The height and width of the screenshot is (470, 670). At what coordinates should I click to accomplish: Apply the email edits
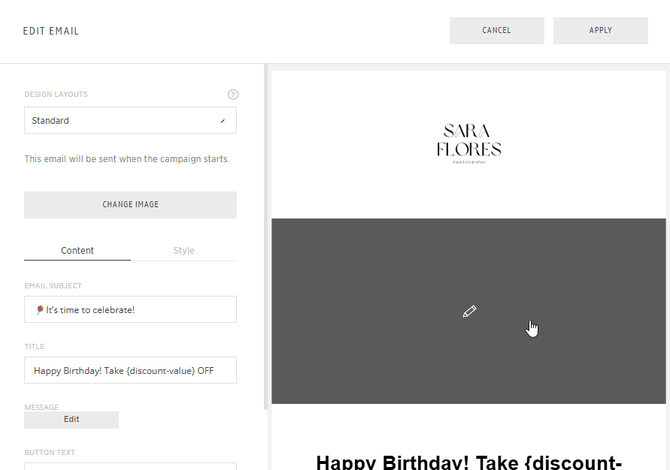tap(600, 30)
